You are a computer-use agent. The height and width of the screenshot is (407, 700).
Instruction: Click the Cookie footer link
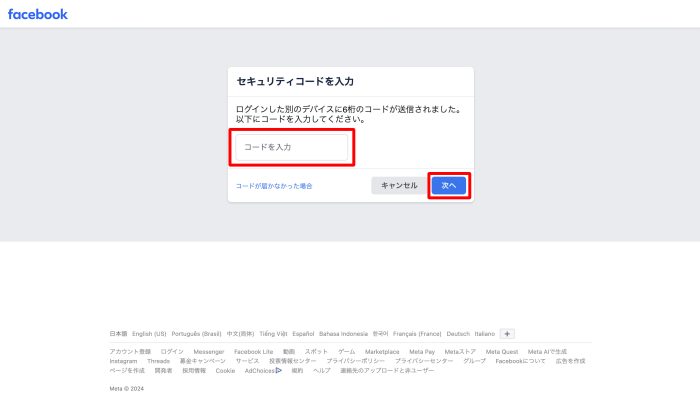click(225, 370)
